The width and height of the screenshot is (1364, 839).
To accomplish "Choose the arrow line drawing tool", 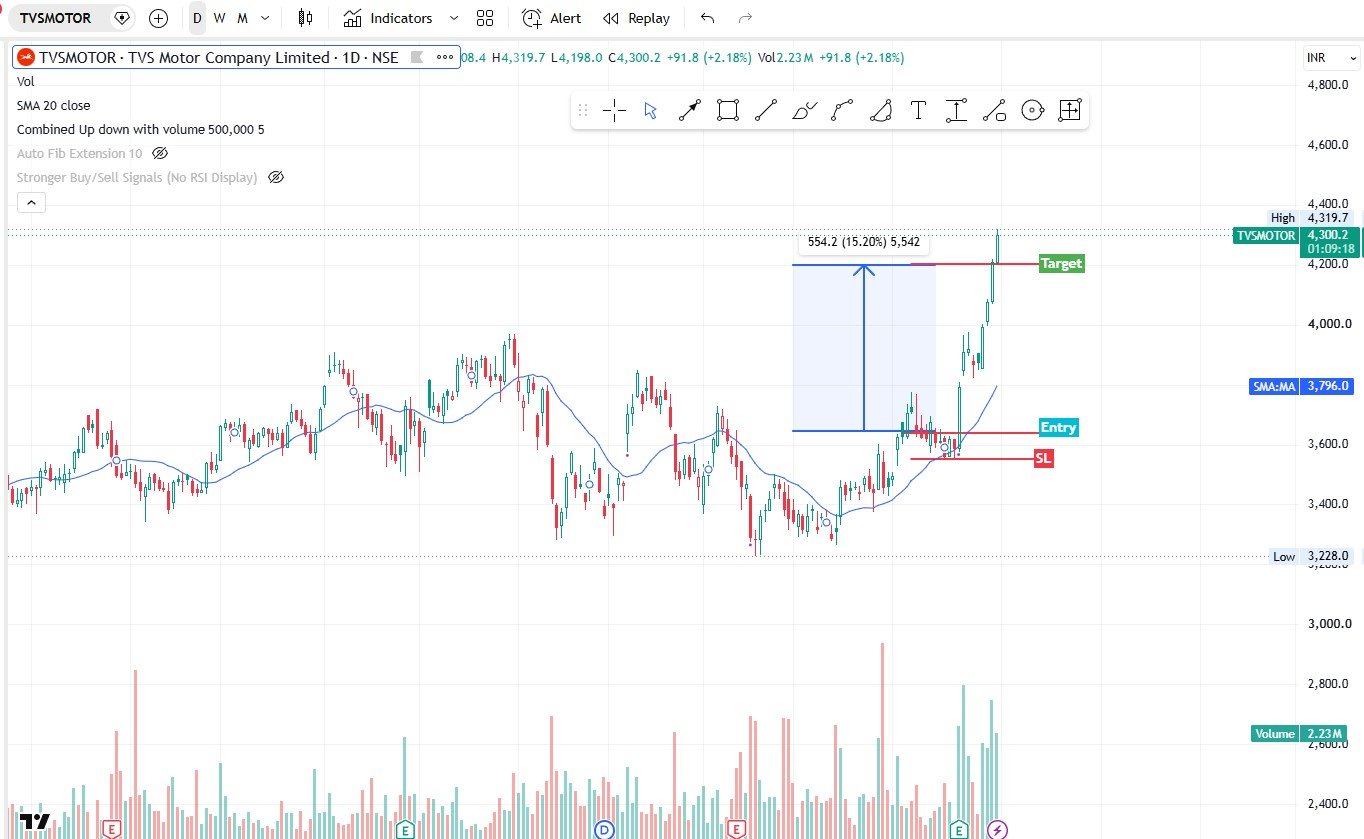I will [690, 111].
